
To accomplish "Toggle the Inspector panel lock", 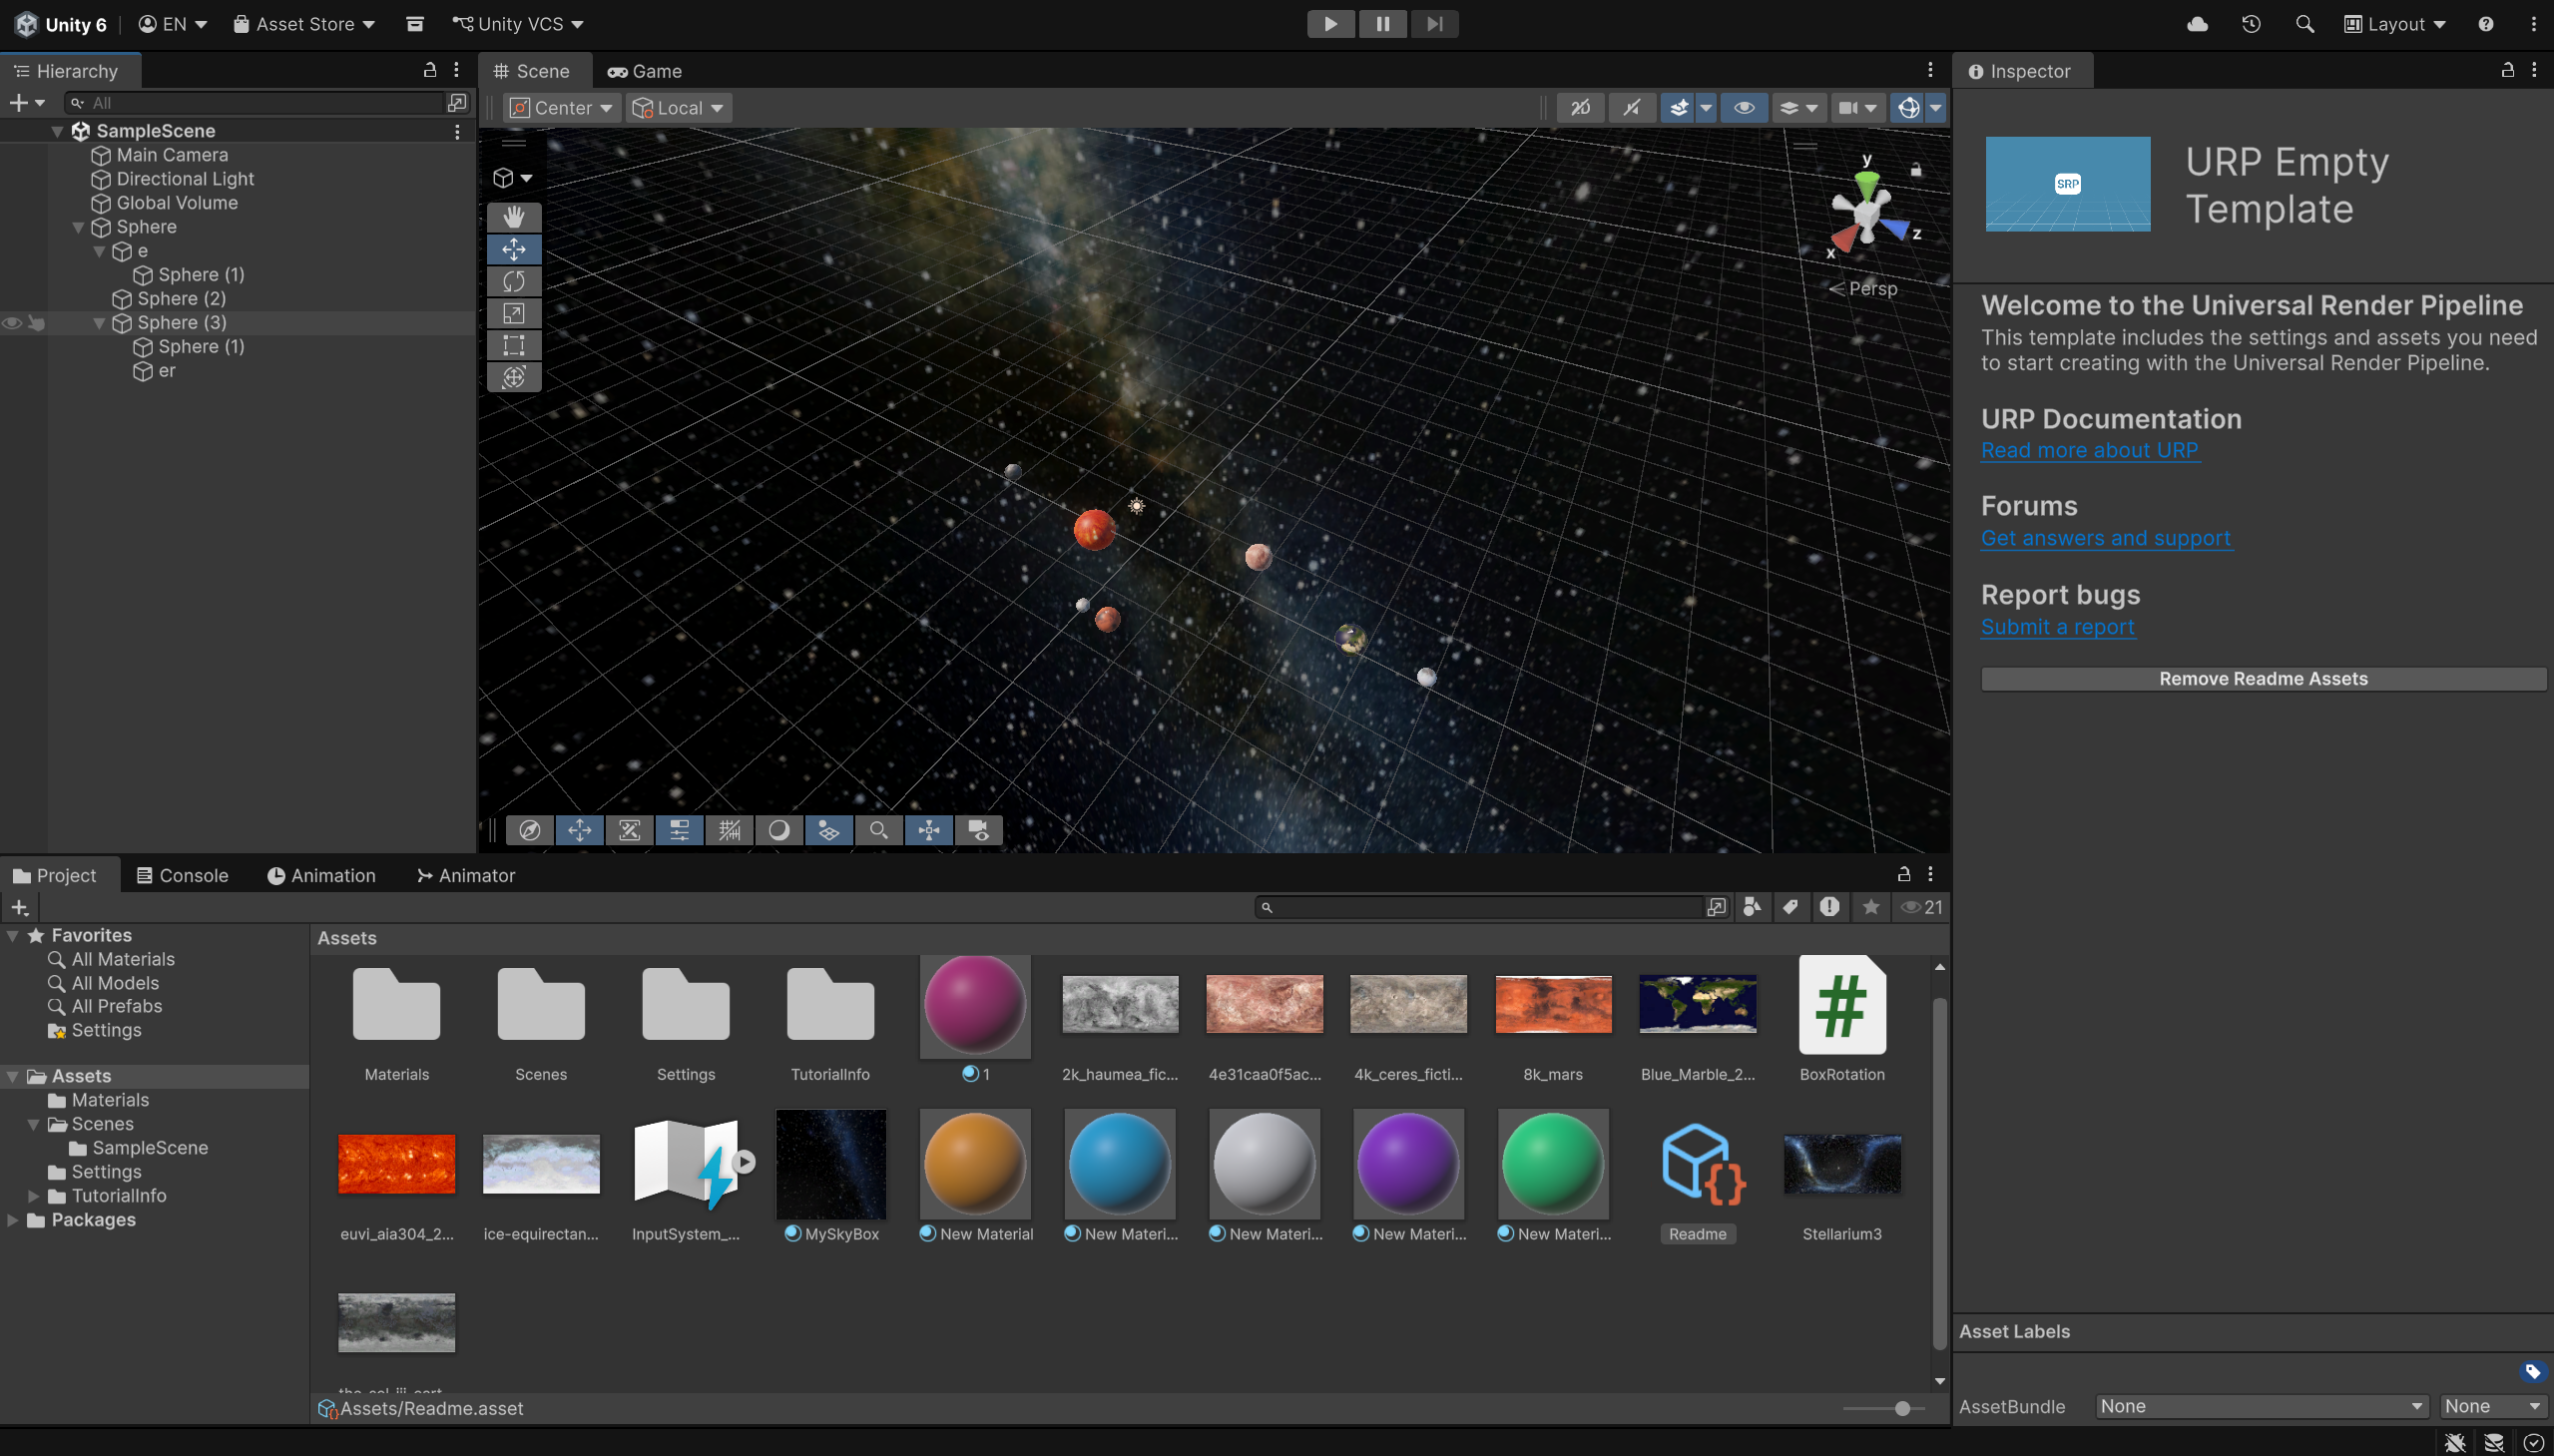I will coord(2507,70).
